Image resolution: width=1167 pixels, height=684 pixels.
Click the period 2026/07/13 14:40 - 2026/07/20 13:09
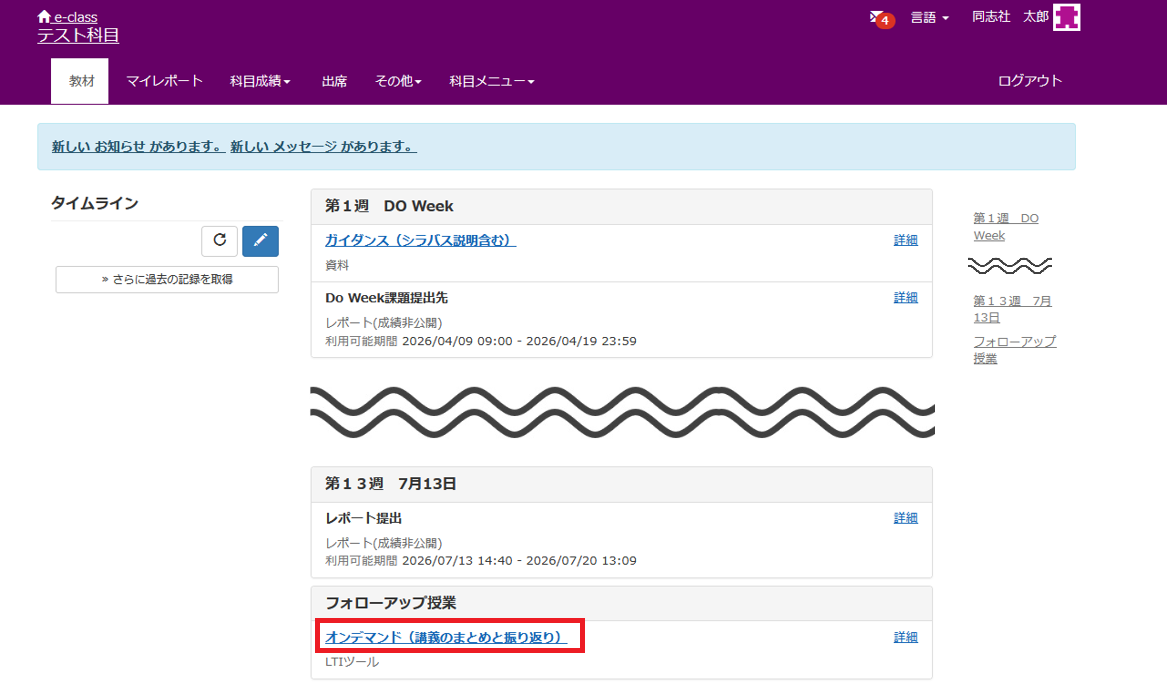(x=519, y=560)
